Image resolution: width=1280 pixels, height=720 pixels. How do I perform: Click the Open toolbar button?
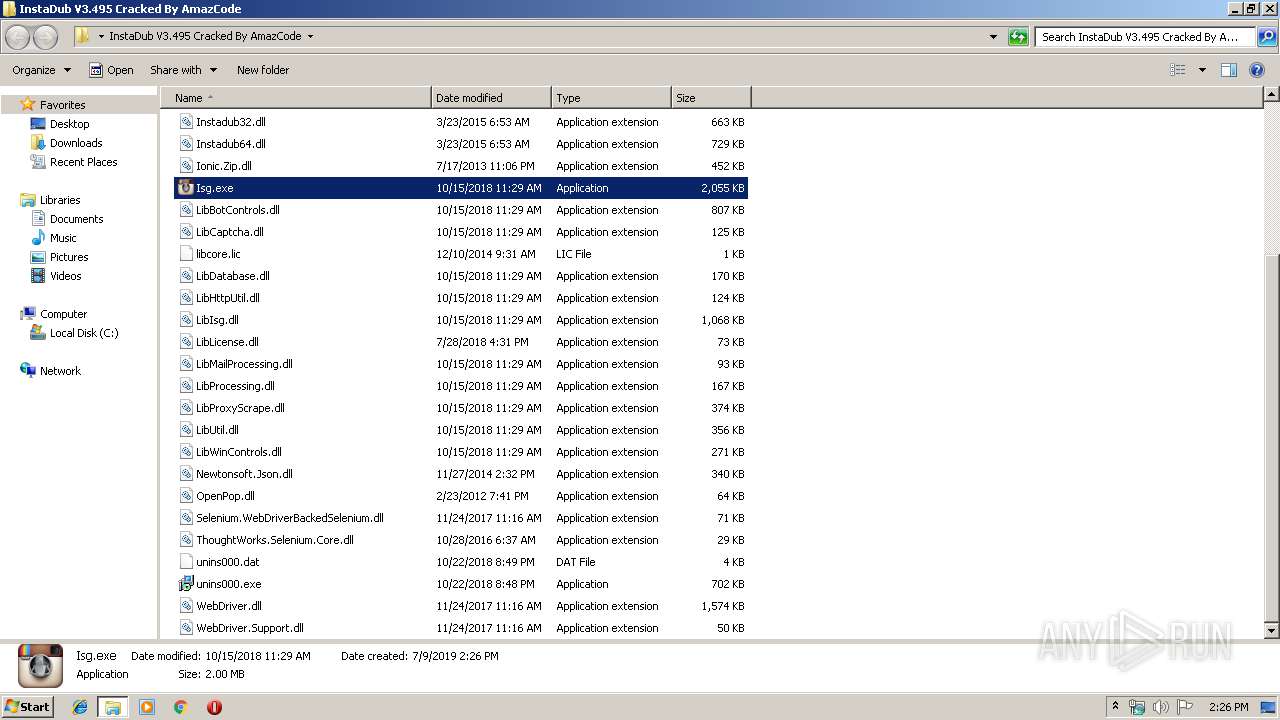click(x=111, y=70)
